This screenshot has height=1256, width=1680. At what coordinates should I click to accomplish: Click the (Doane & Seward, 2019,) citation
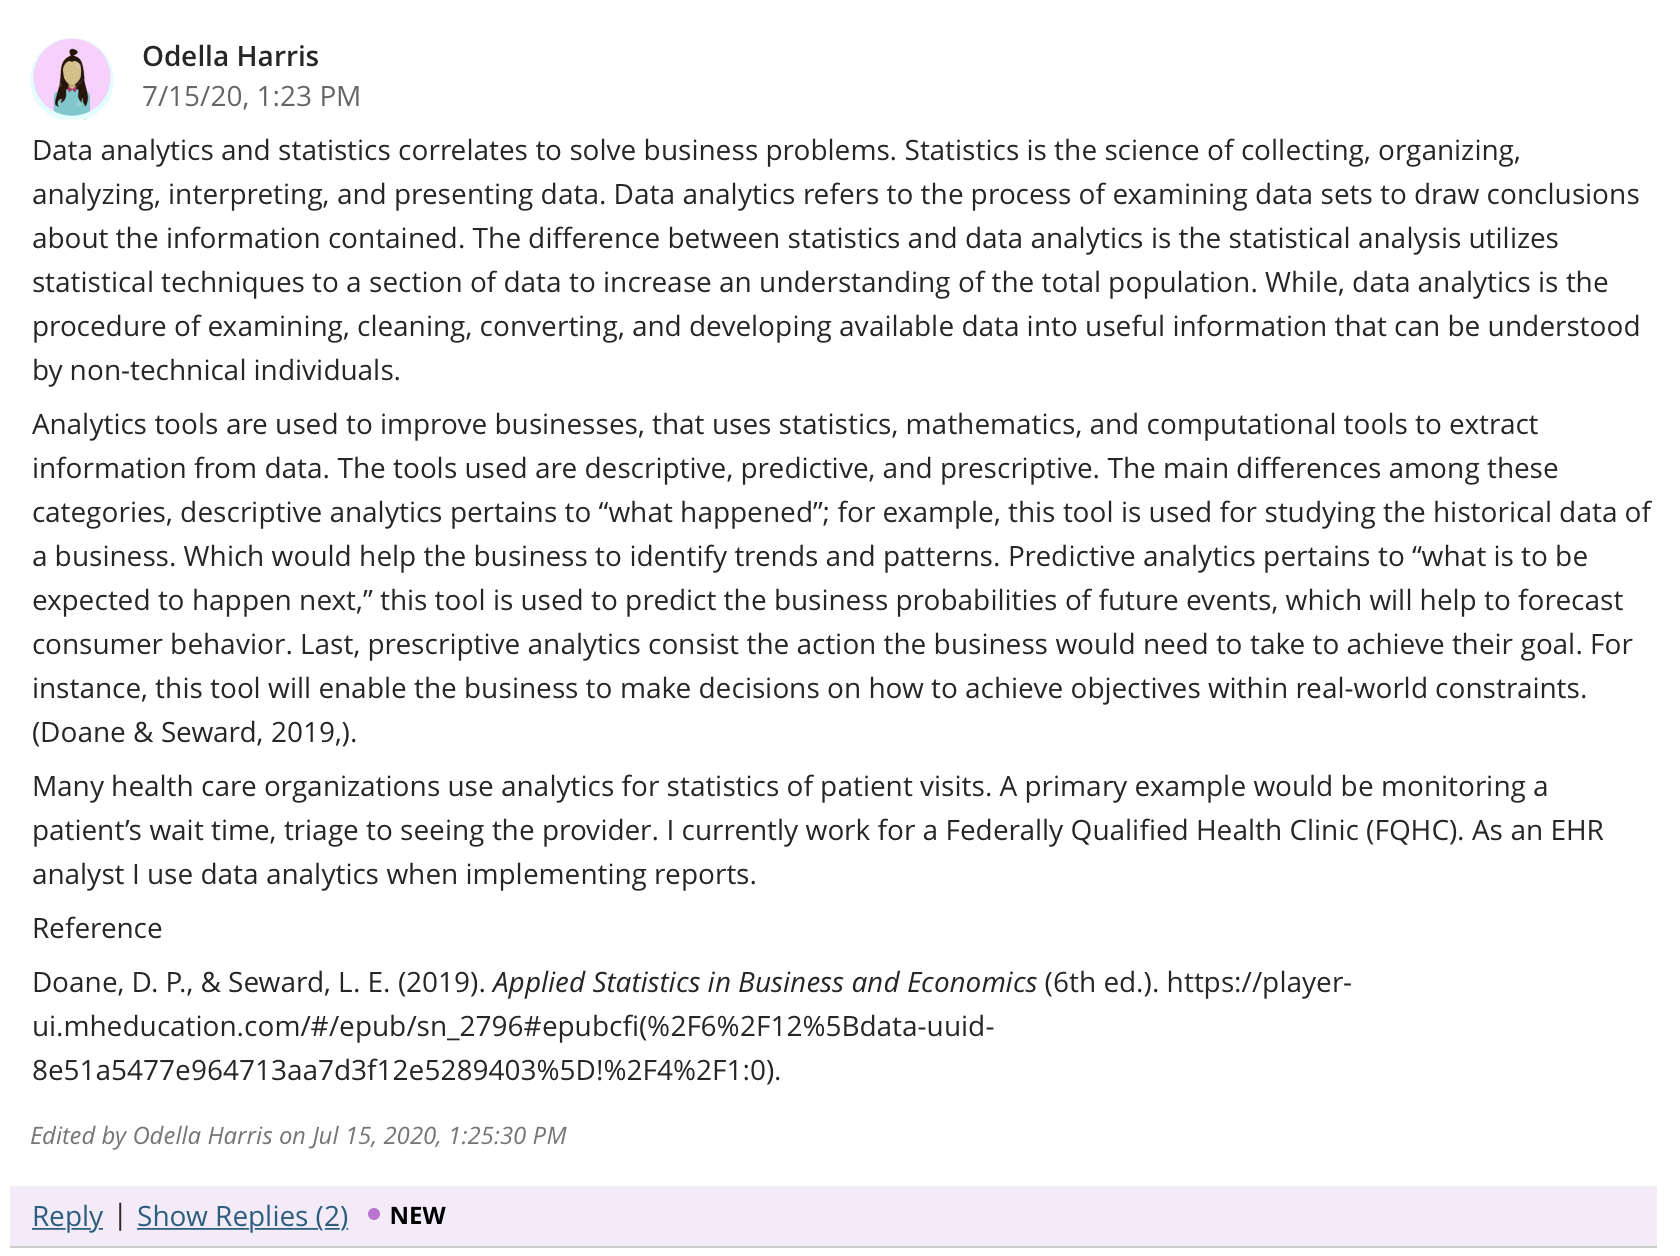click(x=194, y=732)
